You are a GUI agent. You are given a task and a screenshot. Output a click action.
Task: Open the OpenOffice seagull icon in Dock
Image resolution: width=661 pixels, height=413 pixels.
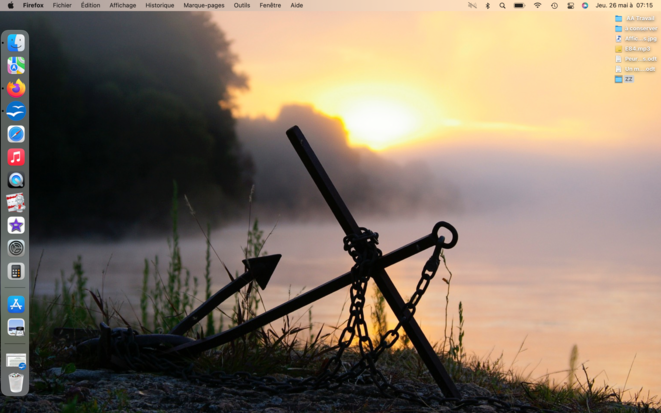pyautogui.click(x=16, y=111)
